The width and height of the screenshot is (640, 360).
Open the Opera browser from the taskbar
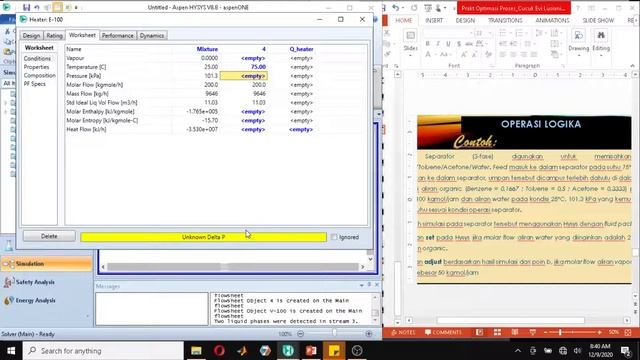pyautogui.click(x=219, y=351)
